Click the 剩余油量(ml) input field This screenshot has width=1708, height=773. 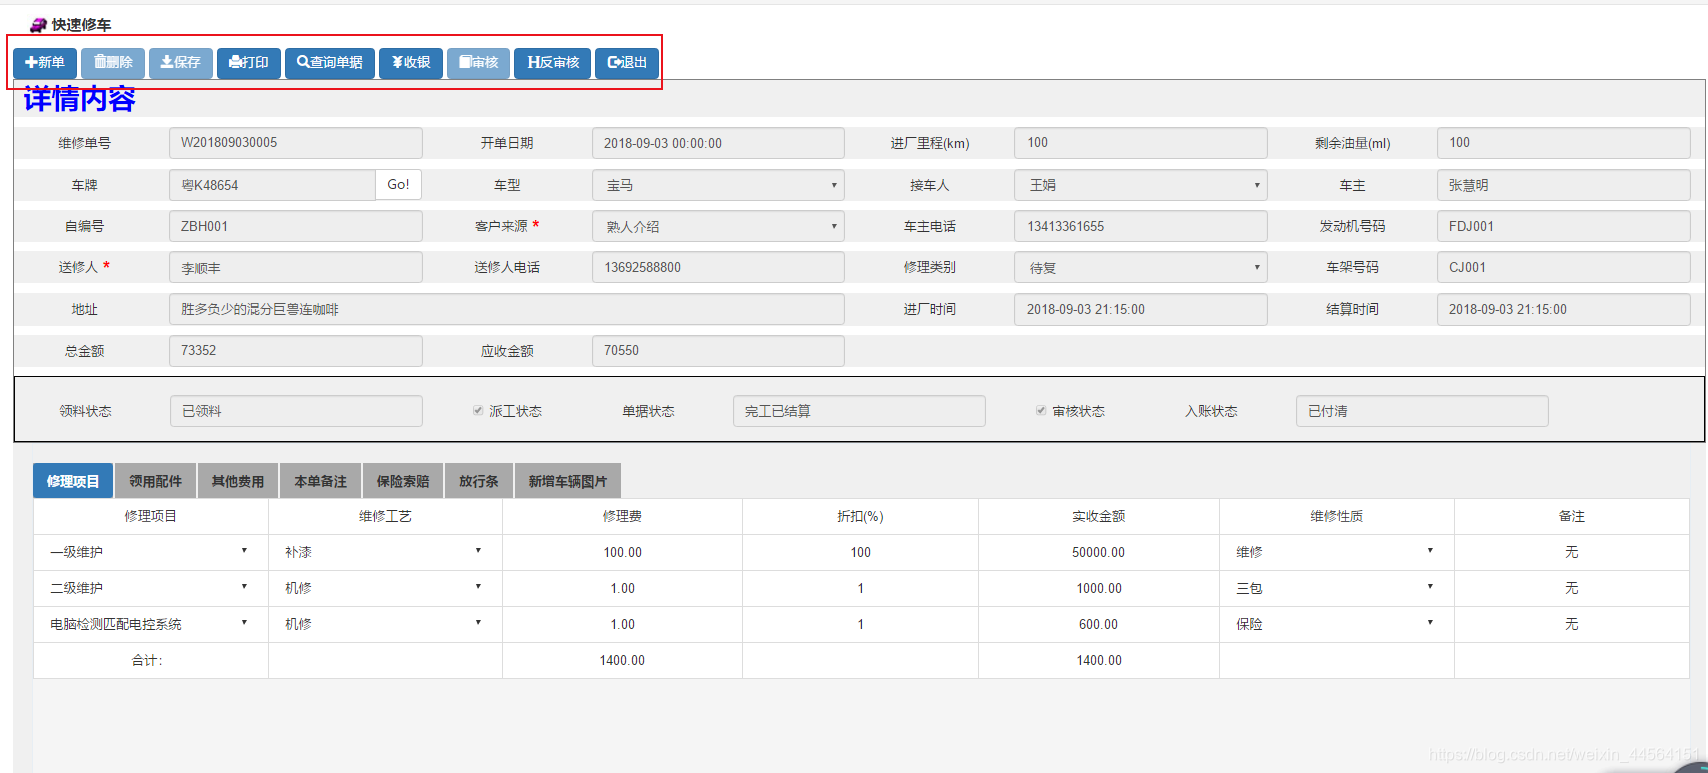[x=1564, y=143]
